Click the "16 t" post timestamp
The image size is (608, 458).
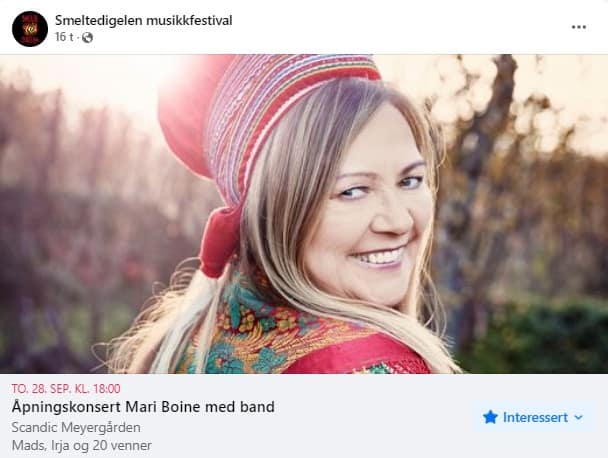64,38
